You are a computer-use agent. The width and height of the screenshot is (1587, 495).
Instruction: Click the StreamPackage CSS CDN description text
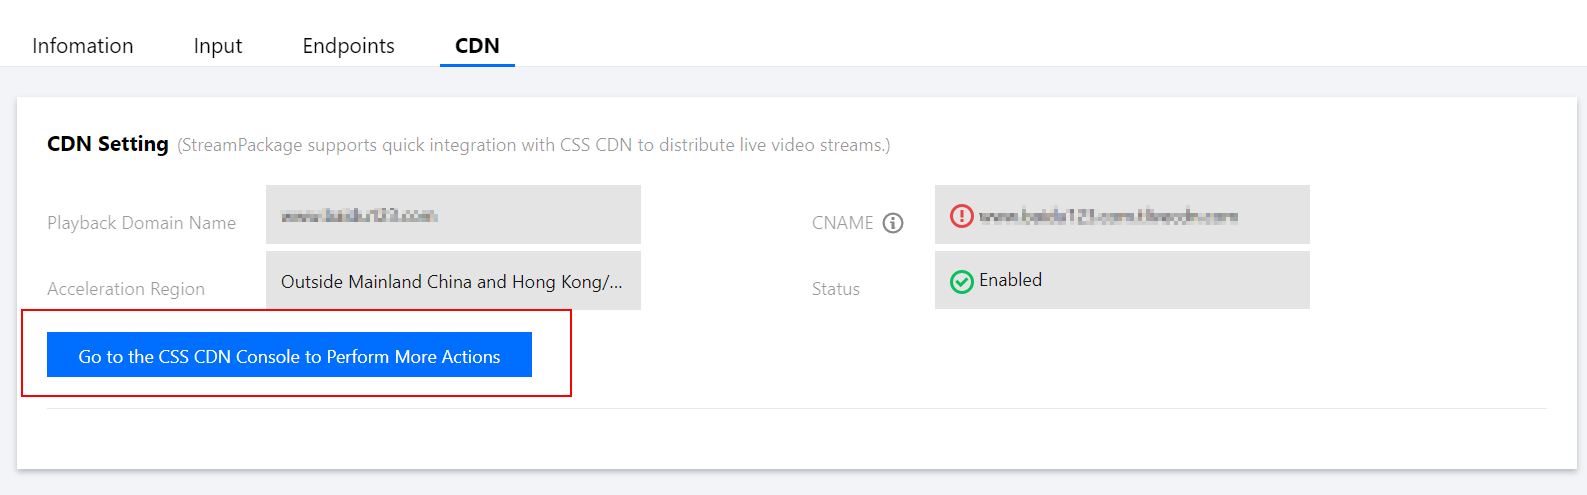[x=534, y=145]
